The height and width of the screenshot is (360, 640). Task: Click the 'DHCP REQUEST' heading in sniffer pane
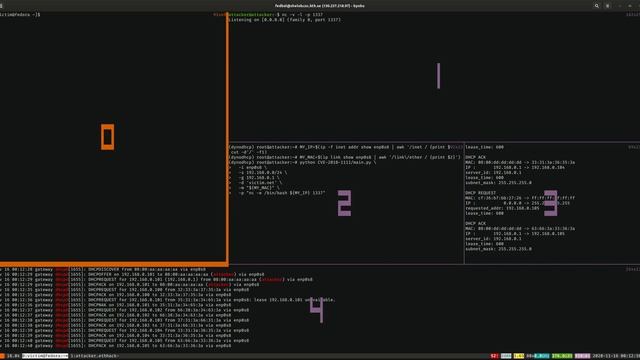(x=480, y=193)
